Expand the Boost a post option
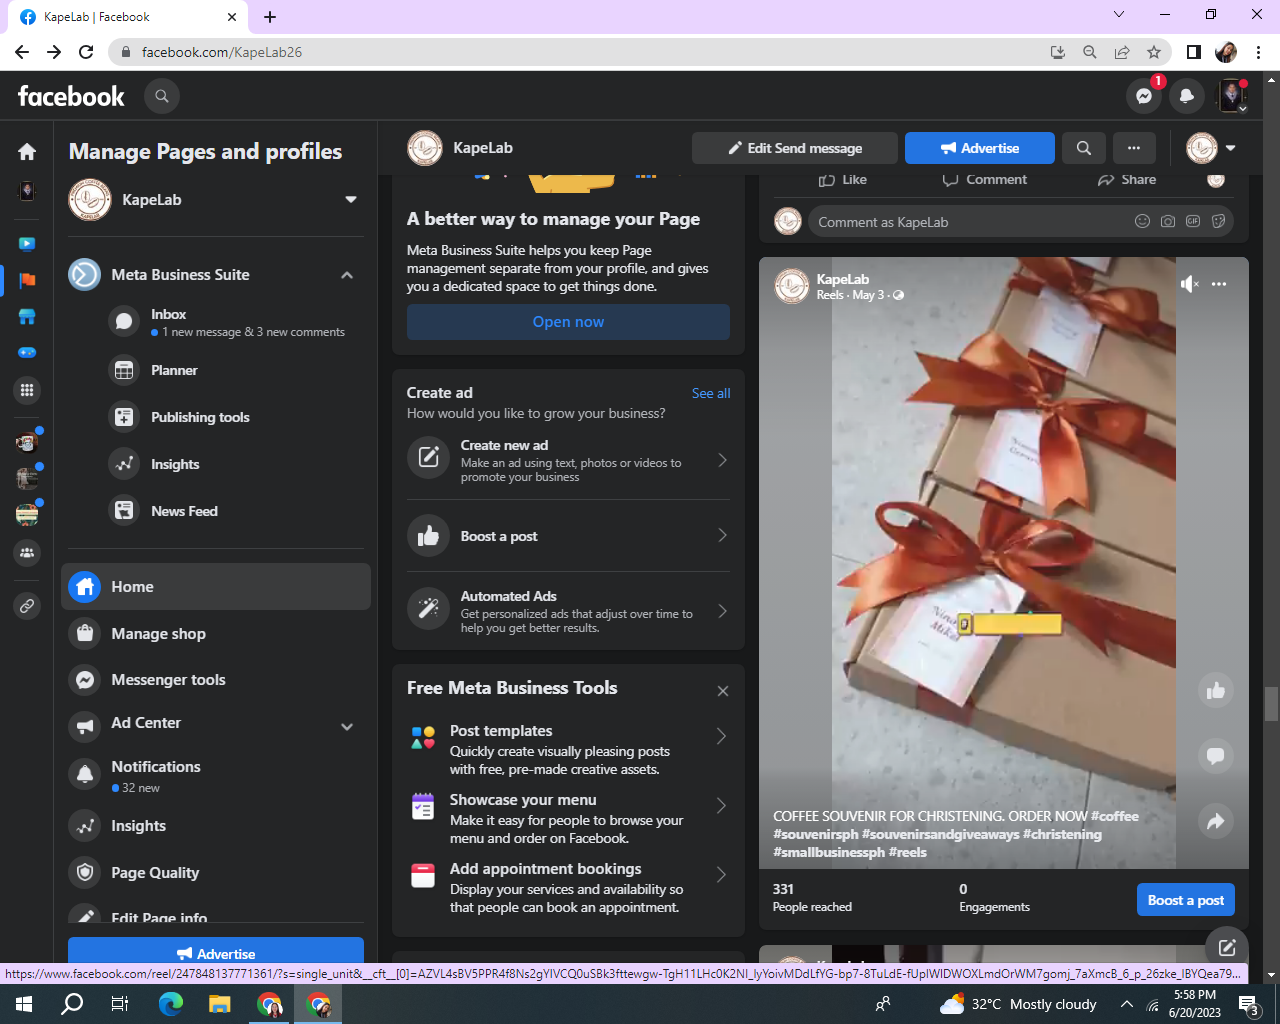 (x=723, y=536)
